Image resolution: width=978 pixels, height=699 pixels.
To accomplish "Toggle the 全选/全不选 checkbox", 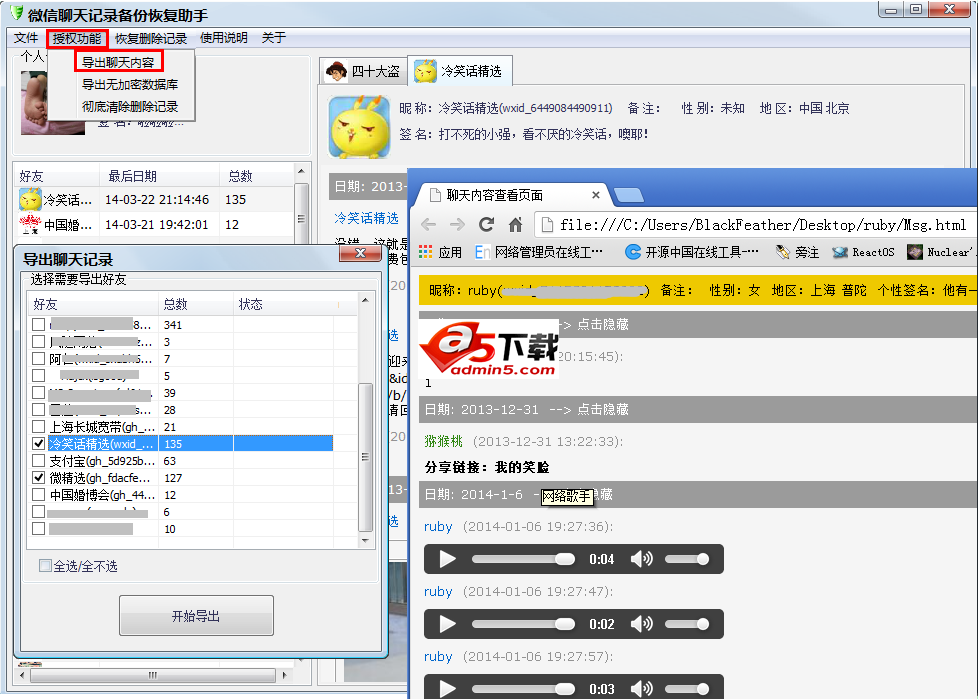I will tap(45, 566).
